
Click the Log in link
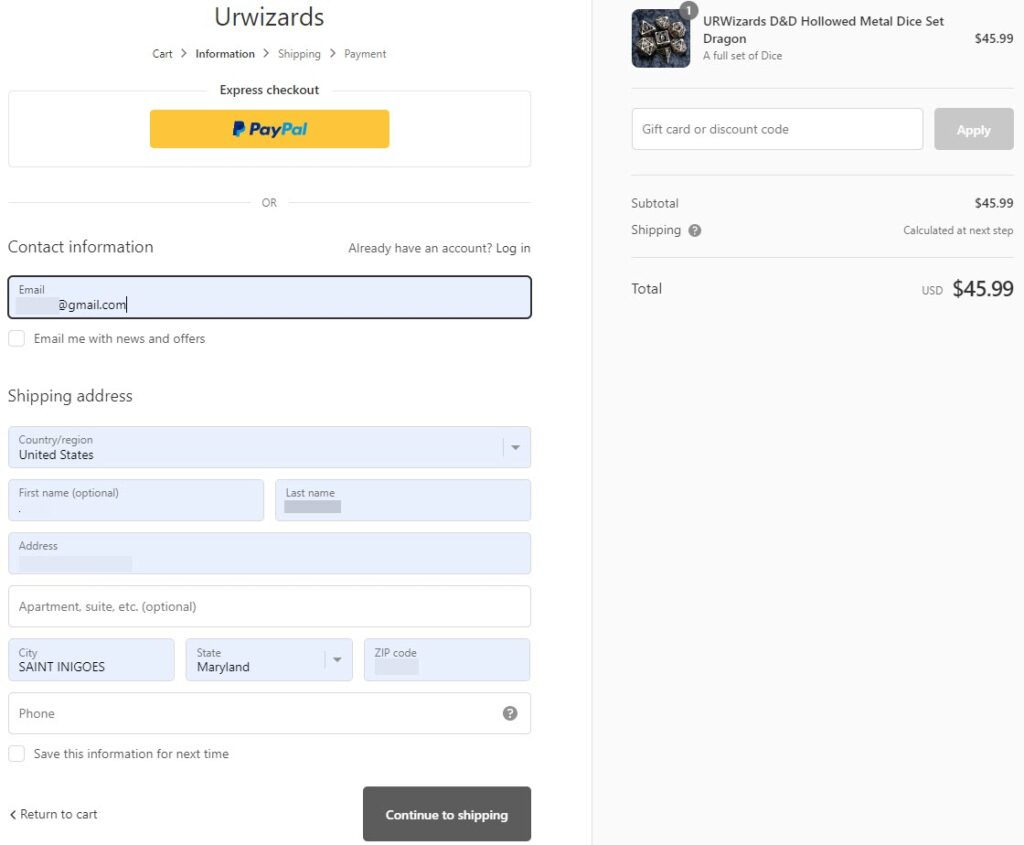click(x=513, y=248)
